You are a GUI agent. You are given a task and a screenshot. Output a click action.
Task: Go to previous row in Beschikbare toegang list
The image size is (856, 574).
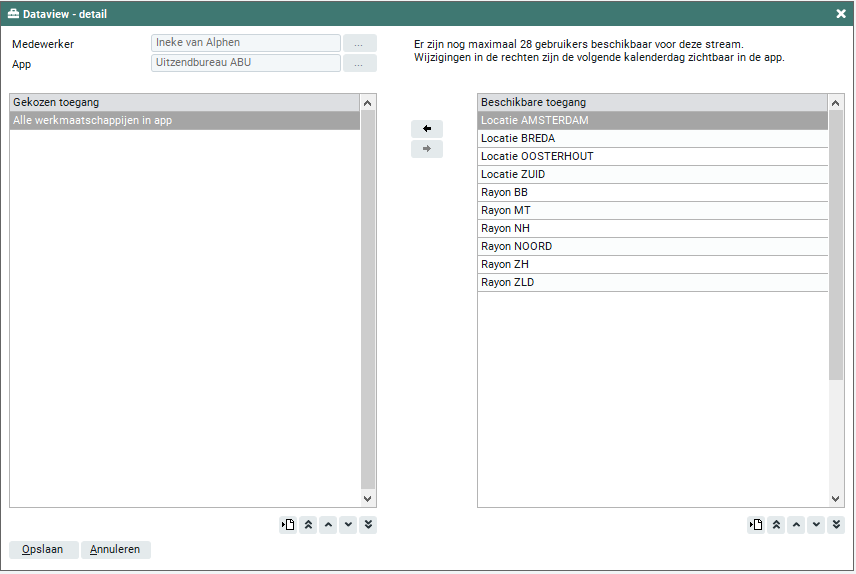[x=796, y=525]
